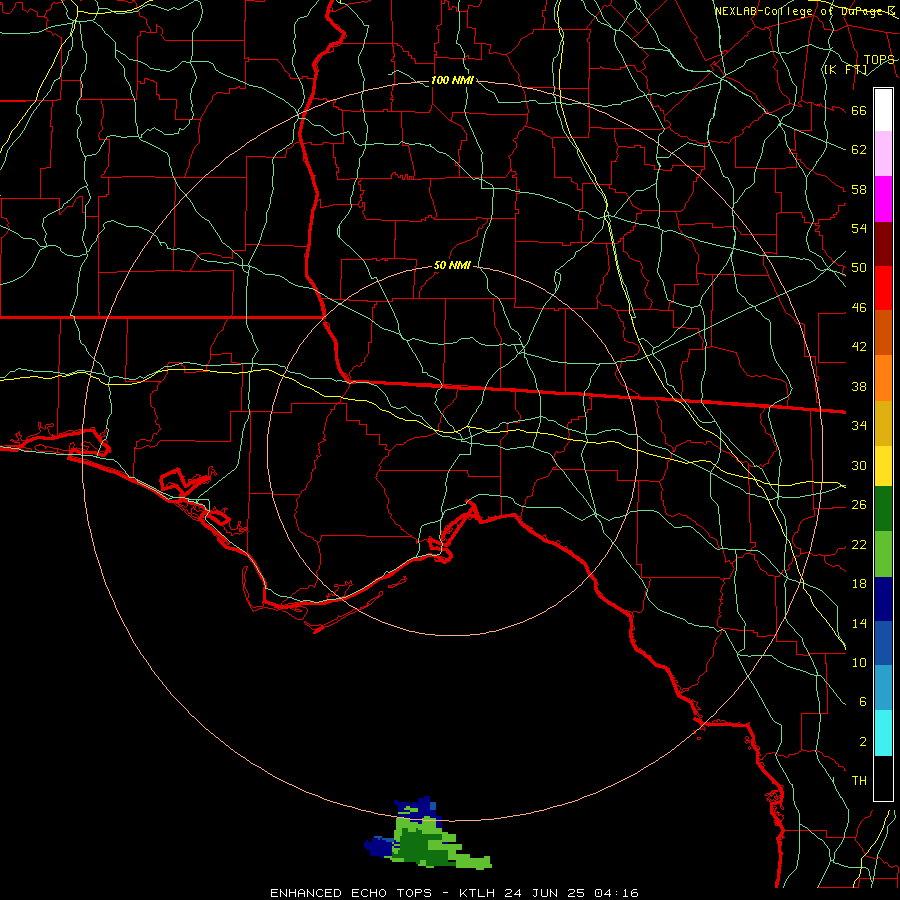Click the 54 scale value
The image size is (900, 900).
click(859, 228)
